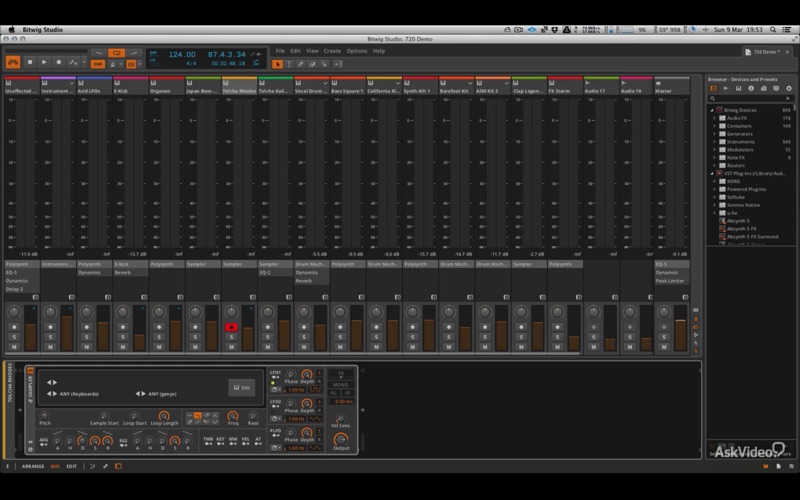Click the Sampler device gear icon
This screenshot has width=800, height=500.
(30, 449)
